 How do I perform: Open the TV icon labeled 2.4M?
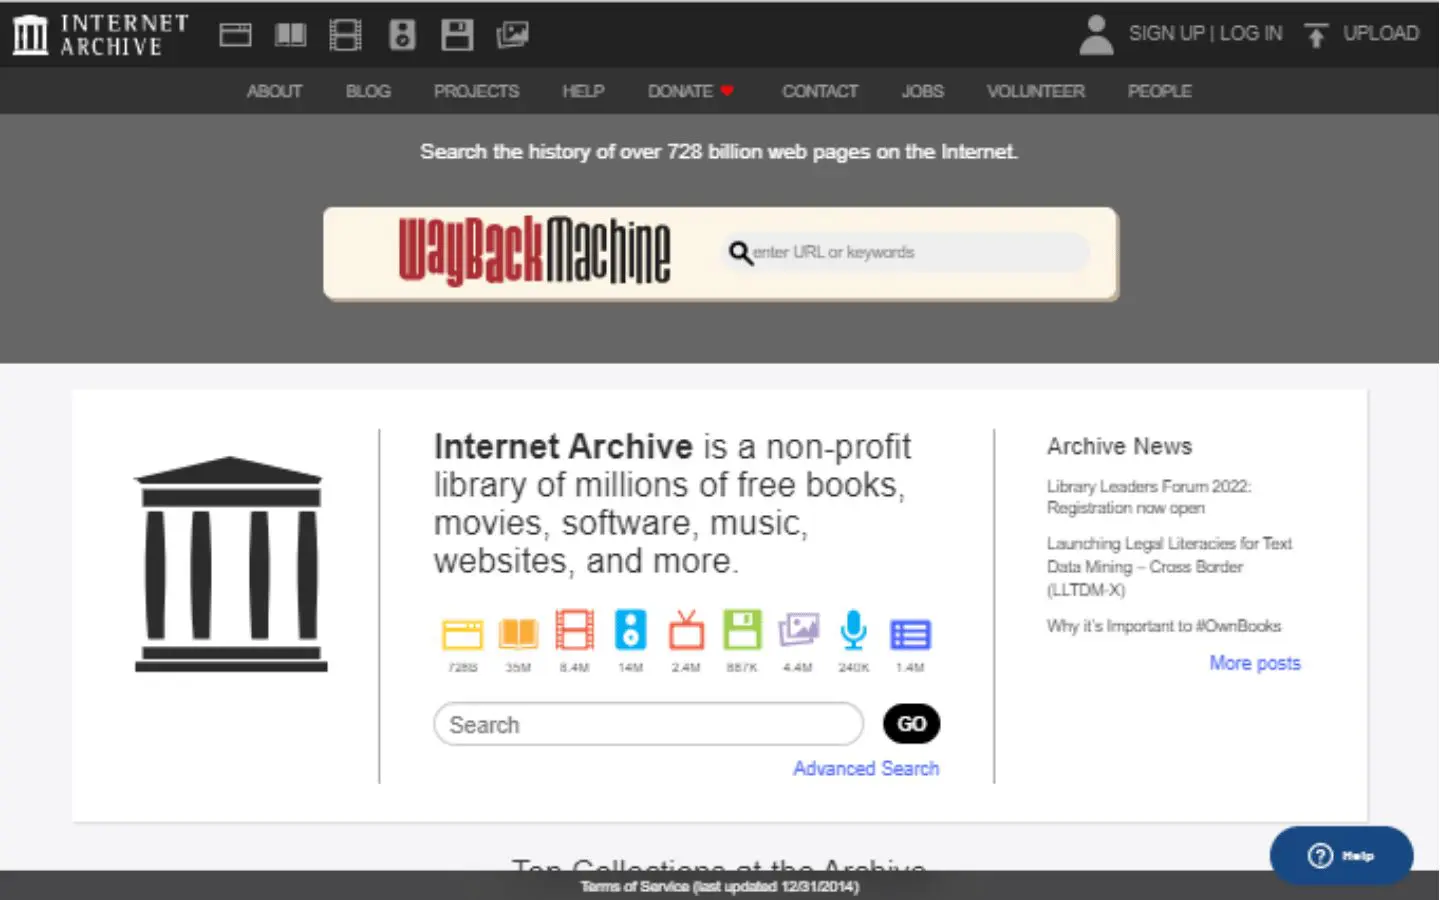point(686,630)
